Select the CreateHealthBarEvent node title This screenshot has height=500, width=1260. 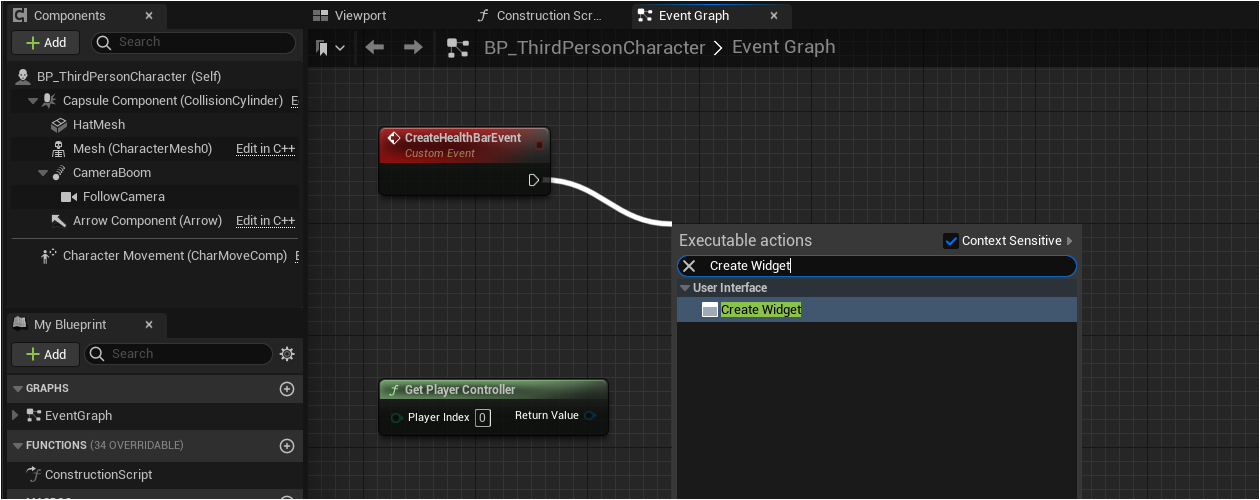point(463,138)
